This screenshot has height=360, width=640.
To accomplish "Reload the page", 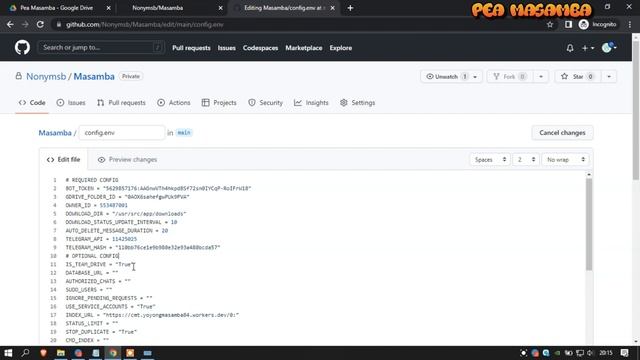I will coord(40,24).
